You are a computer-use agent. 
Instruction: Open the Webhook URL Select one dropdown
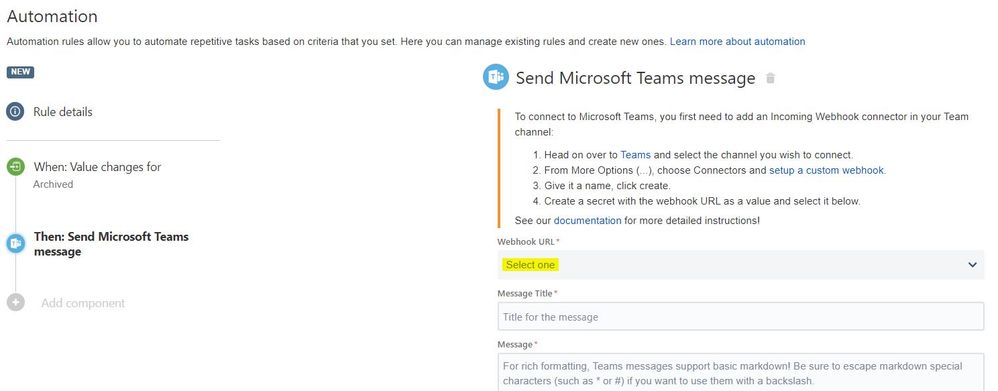pos(740,265)
